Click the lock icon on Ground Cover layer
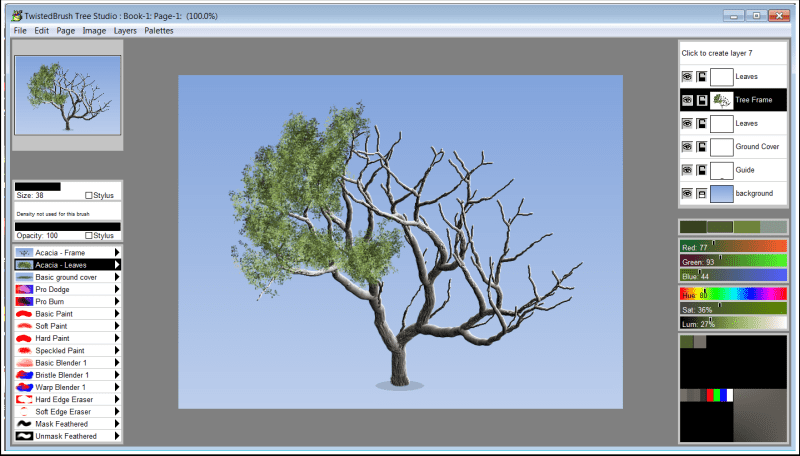The width and height of the screenshot is (800, 456). 701,146
